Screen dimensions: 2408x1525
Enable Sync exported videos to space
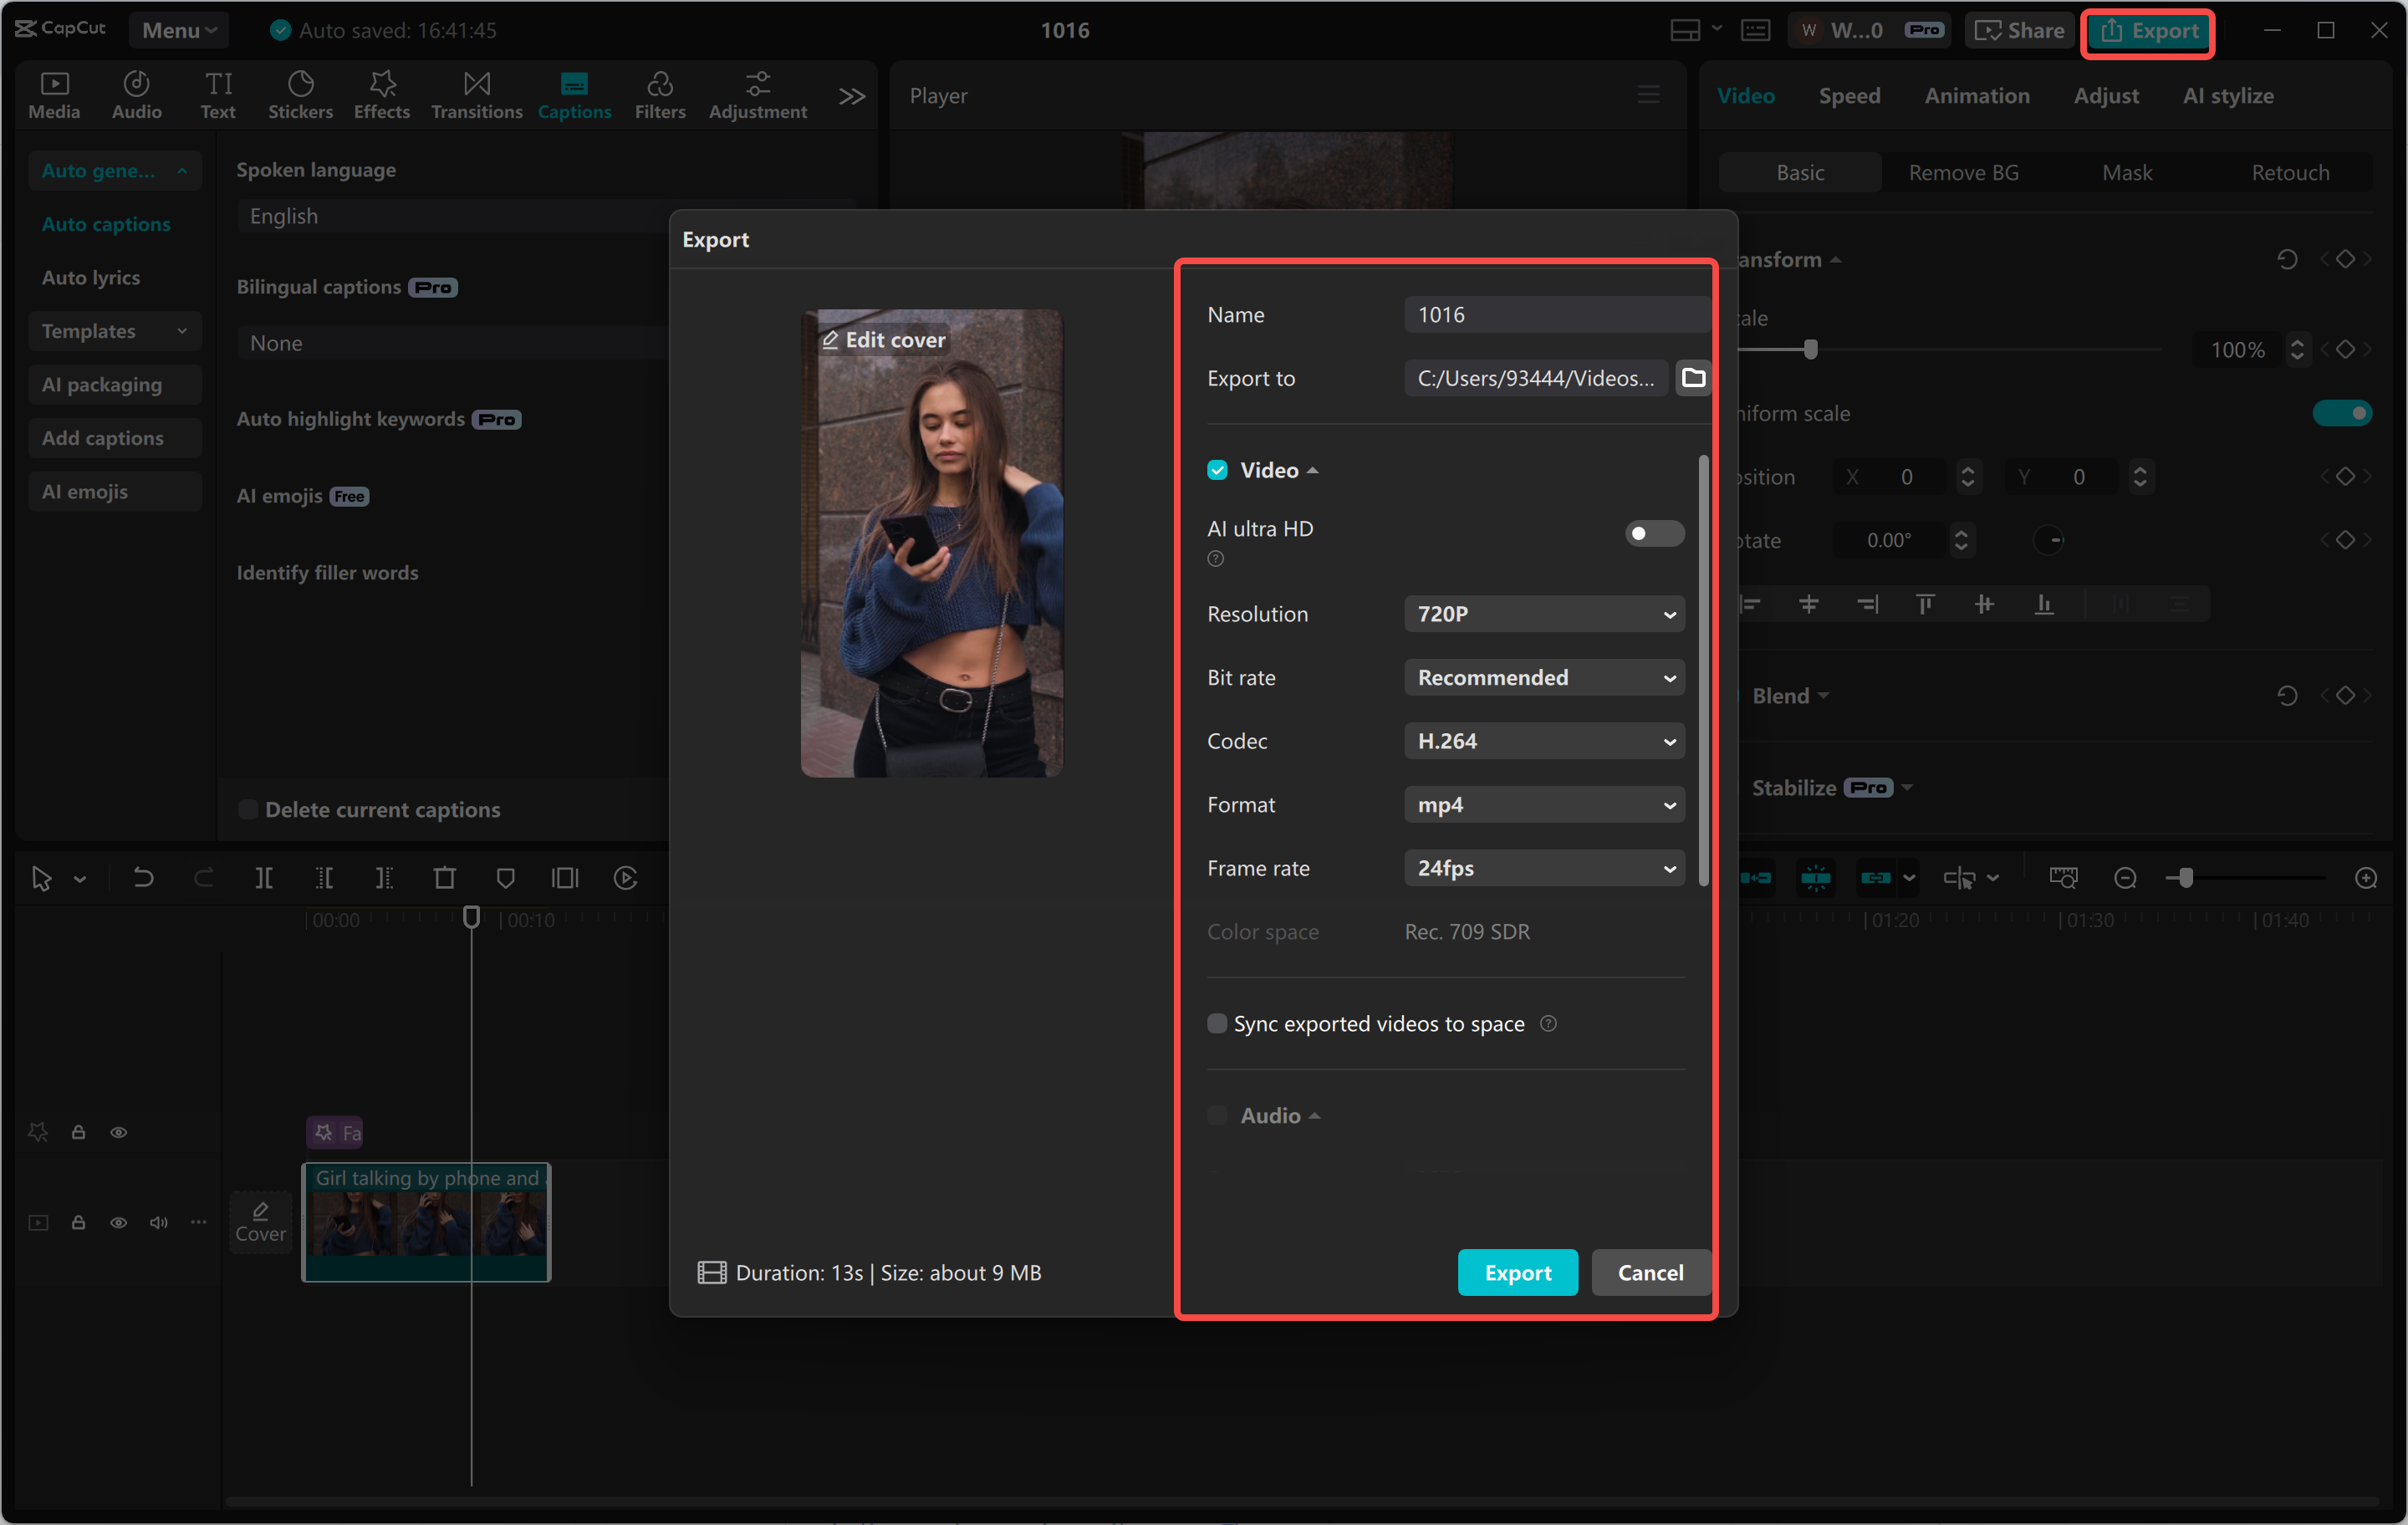pos(1217,1024)
